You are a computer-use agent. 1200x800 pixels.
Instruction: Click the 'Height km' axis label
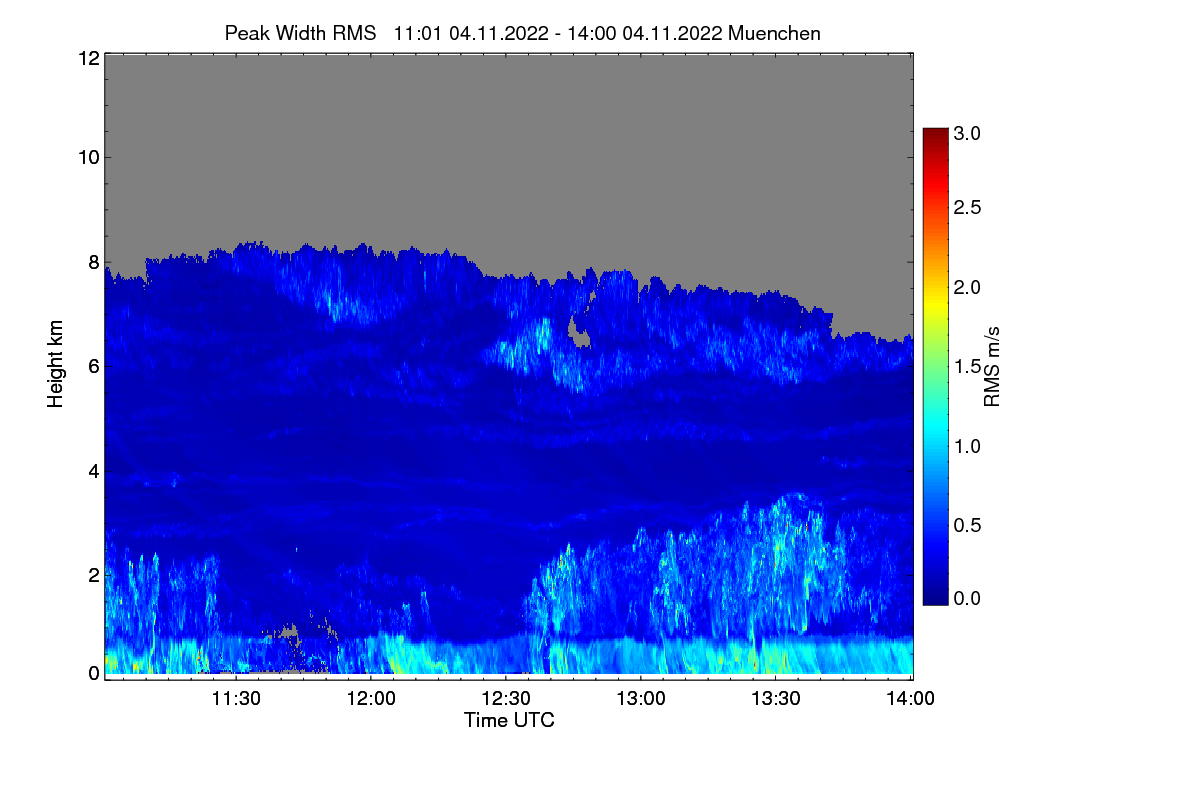56,364
